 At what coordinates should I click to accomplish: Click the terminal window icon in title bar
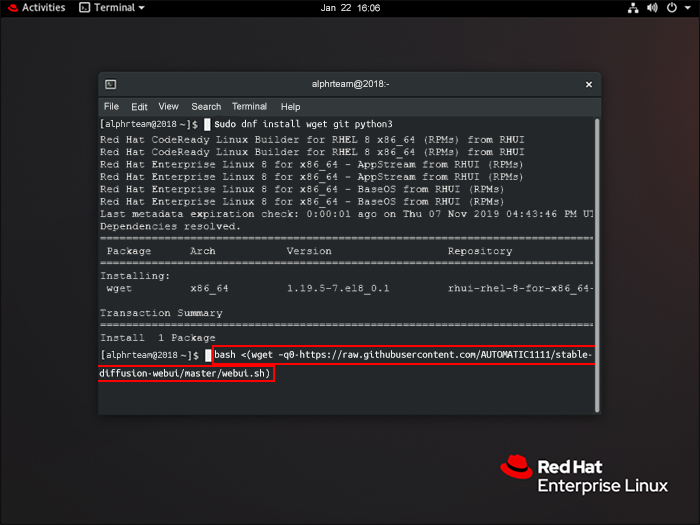point(110,84)
